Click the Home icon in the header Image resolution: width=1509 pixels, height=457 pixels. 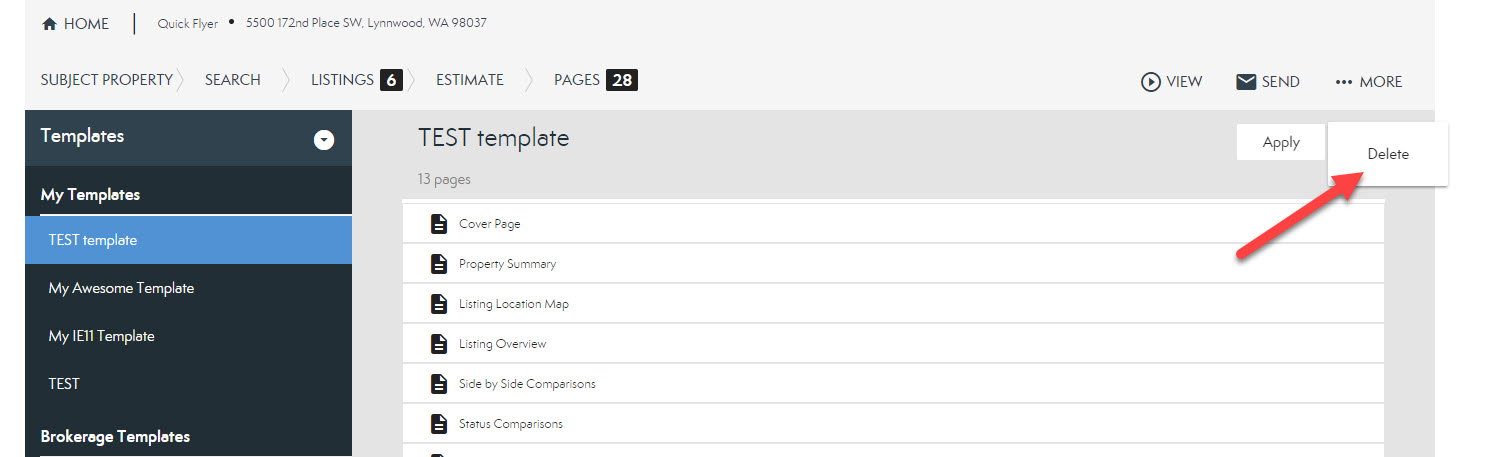[x=49, y=24]
